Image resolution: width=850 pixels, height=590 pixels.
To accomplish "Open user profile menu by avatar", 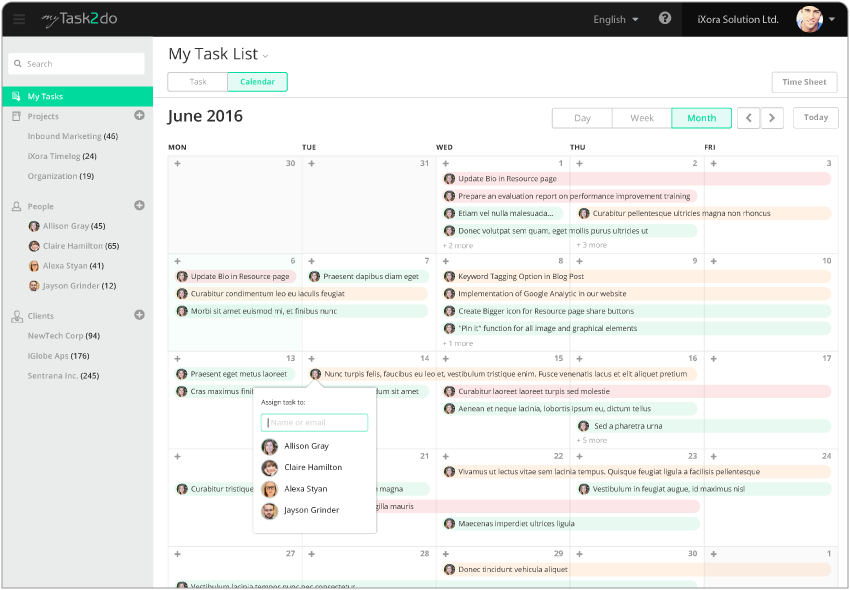I will pyautogui.click(x=810, y=19).
